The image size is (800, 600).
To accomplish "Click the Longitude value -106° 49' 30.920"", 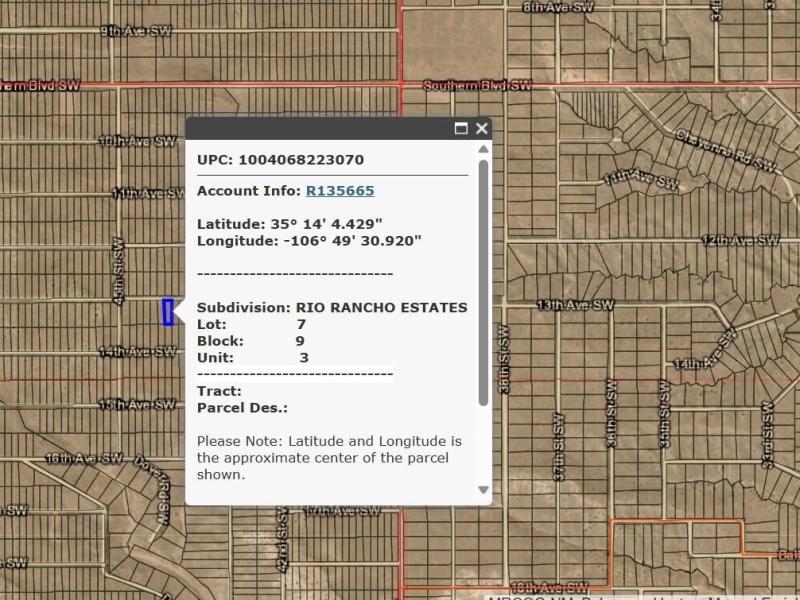I will pos(353,241).
